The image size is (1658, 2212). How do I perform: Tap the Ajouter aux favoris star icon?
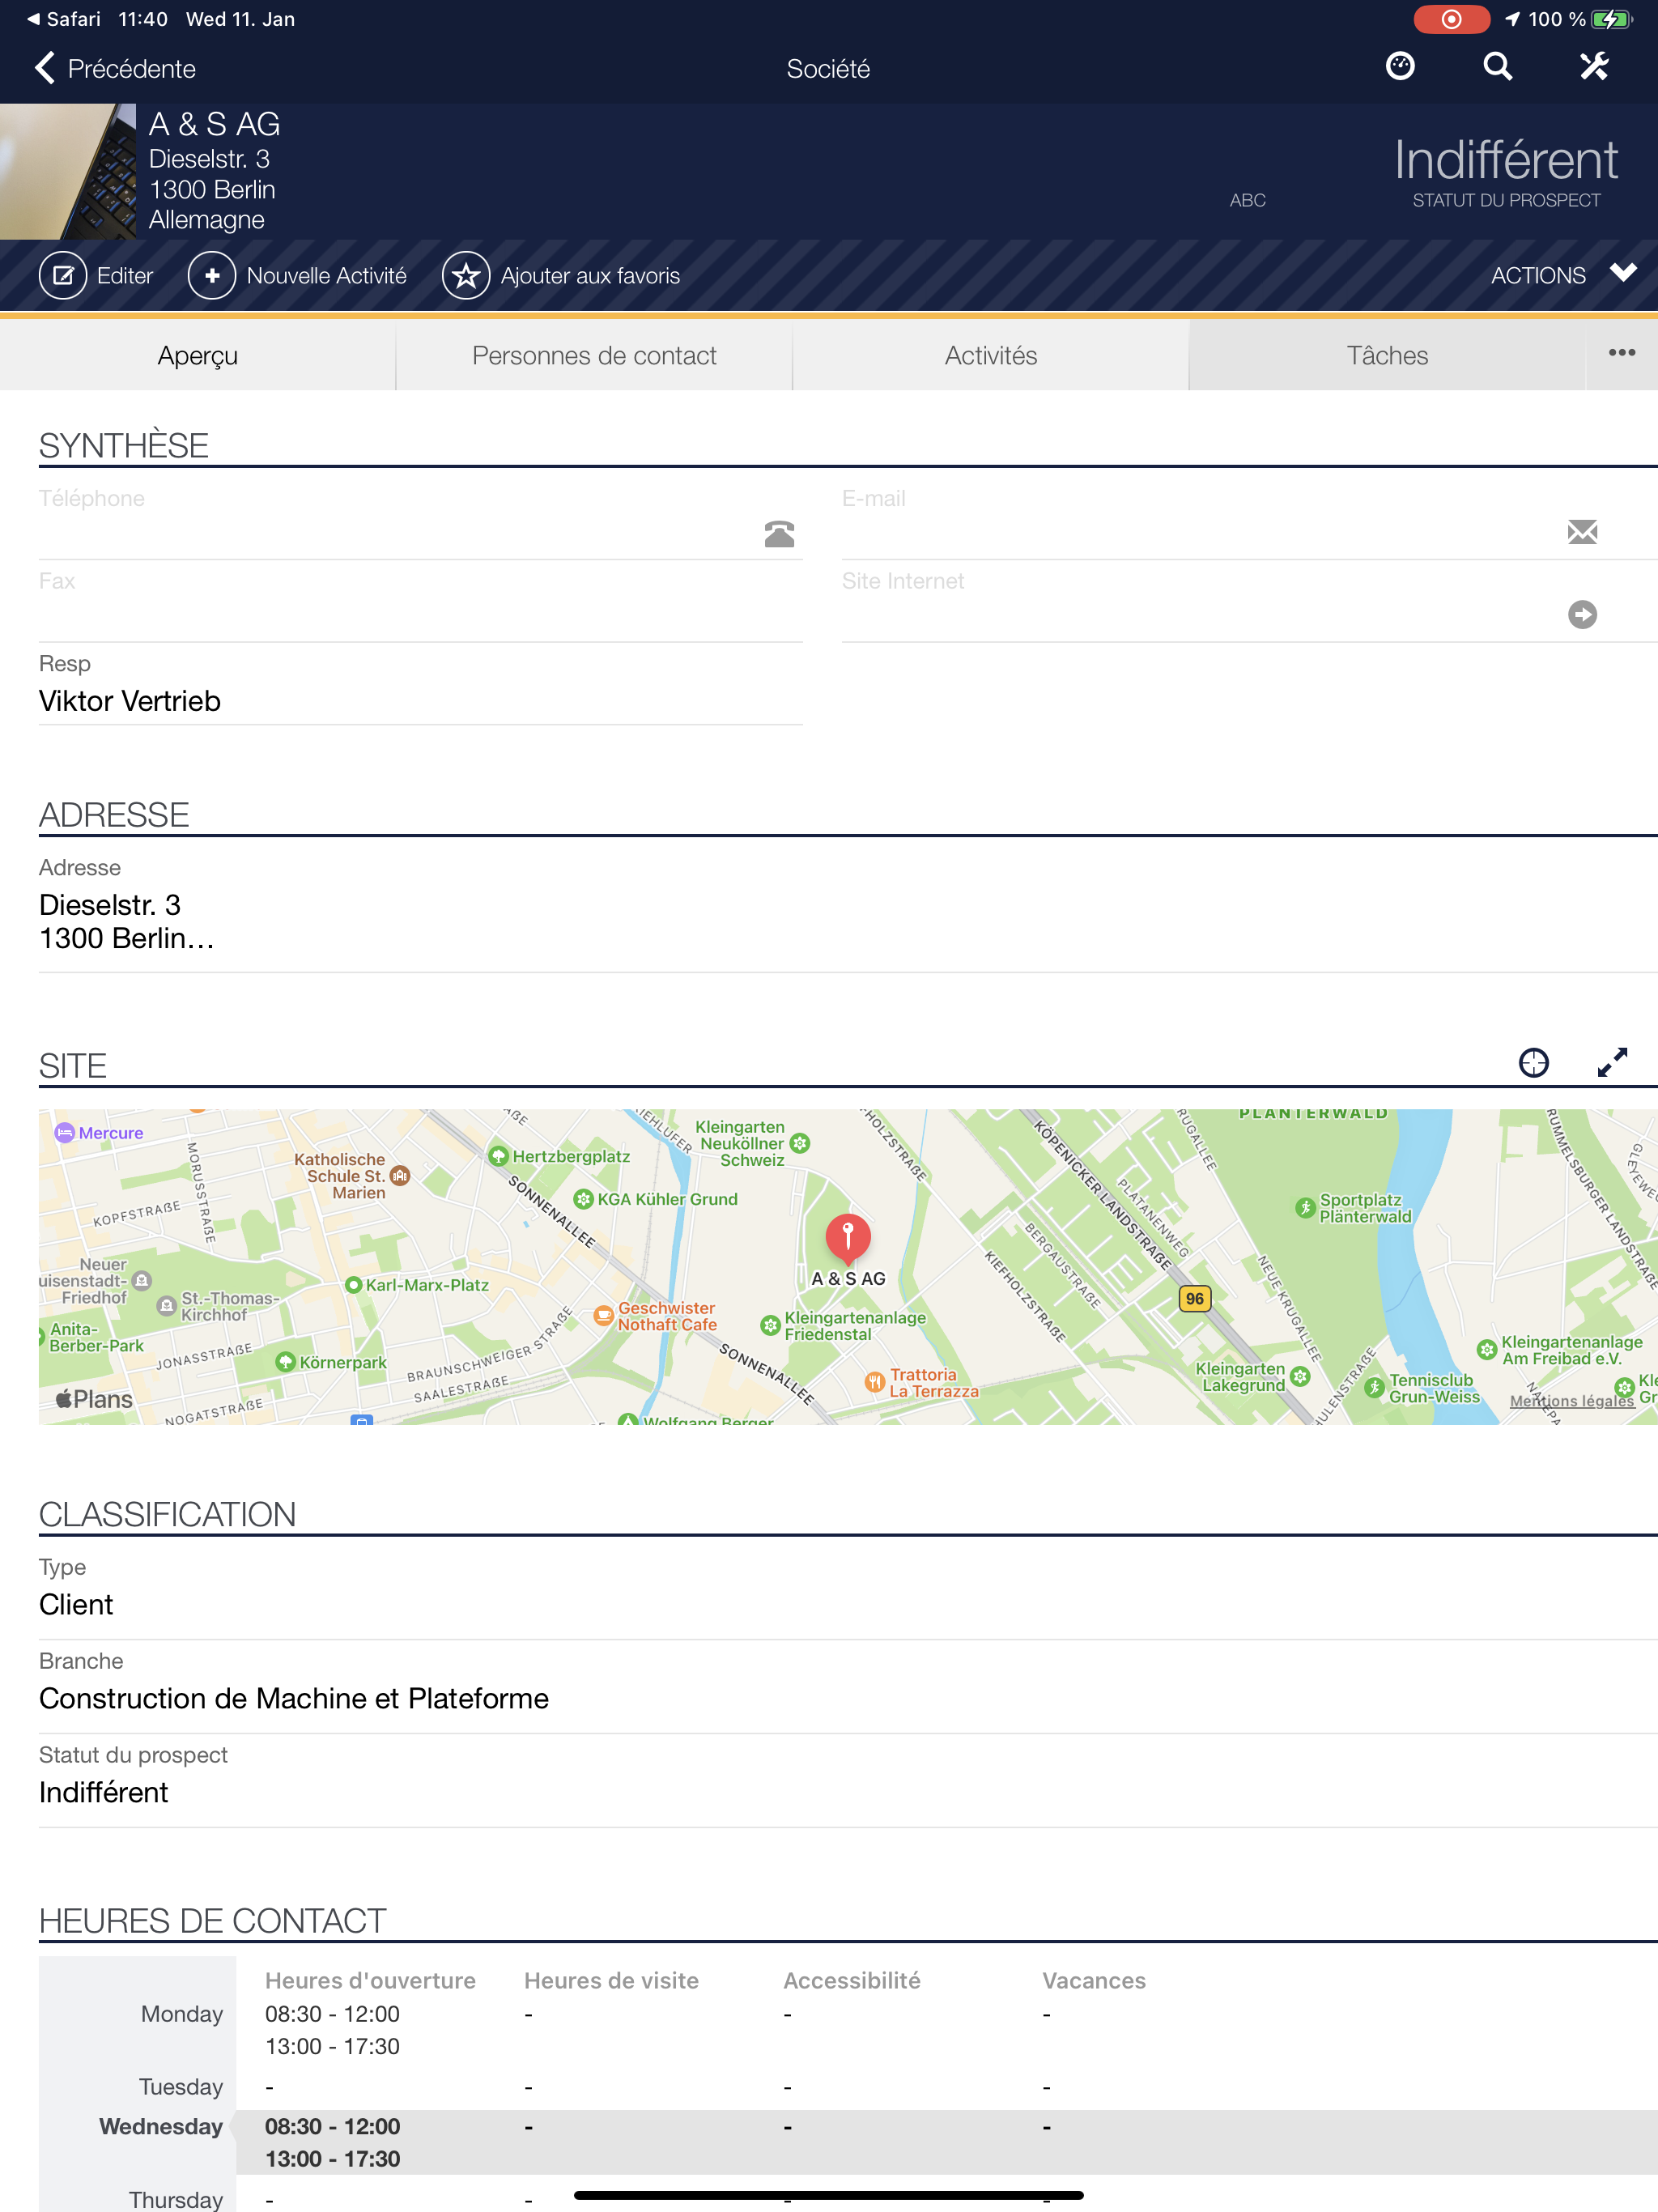point(466,276)
